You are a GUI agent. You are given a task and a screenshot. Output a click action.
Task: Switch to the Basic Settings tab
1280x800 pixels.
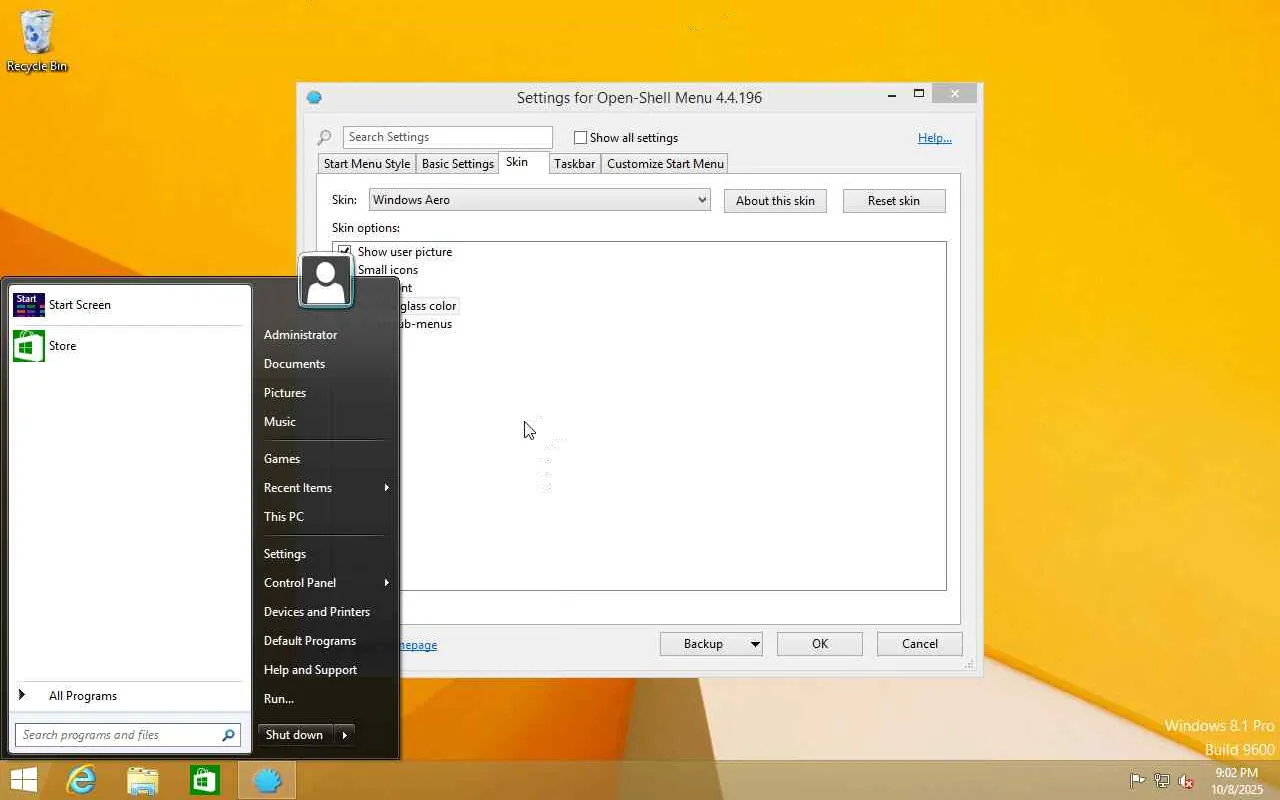pos(457,164)
